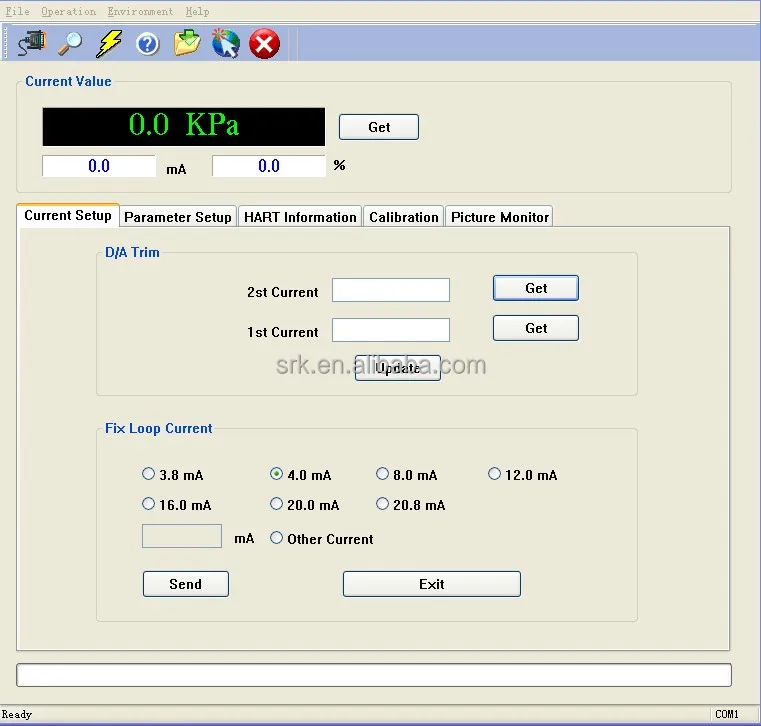Open the Operation menu

68,11
